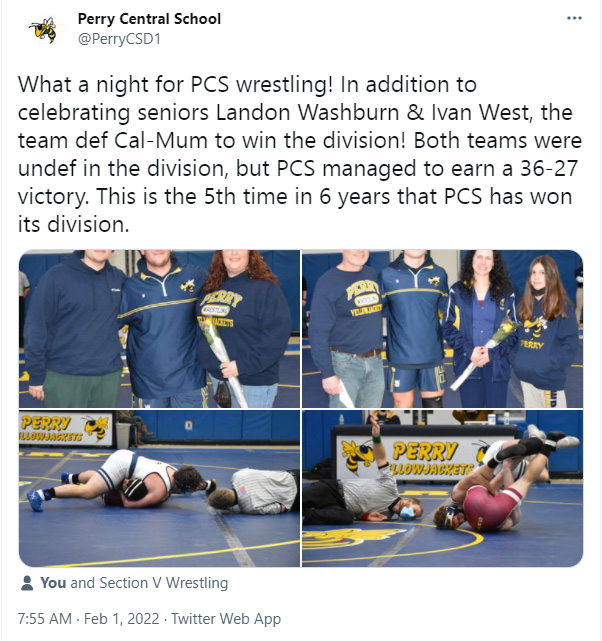Open the Feb 1, 2022 date link

tap(121, 619)
